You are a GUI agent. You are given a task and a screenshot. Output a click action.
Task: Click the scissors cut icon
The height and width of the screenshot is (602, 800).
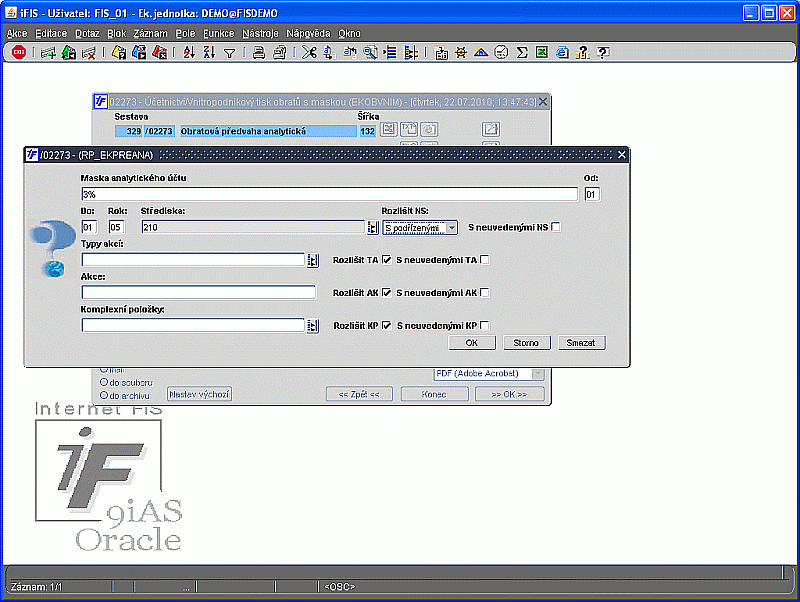(309, 52)
